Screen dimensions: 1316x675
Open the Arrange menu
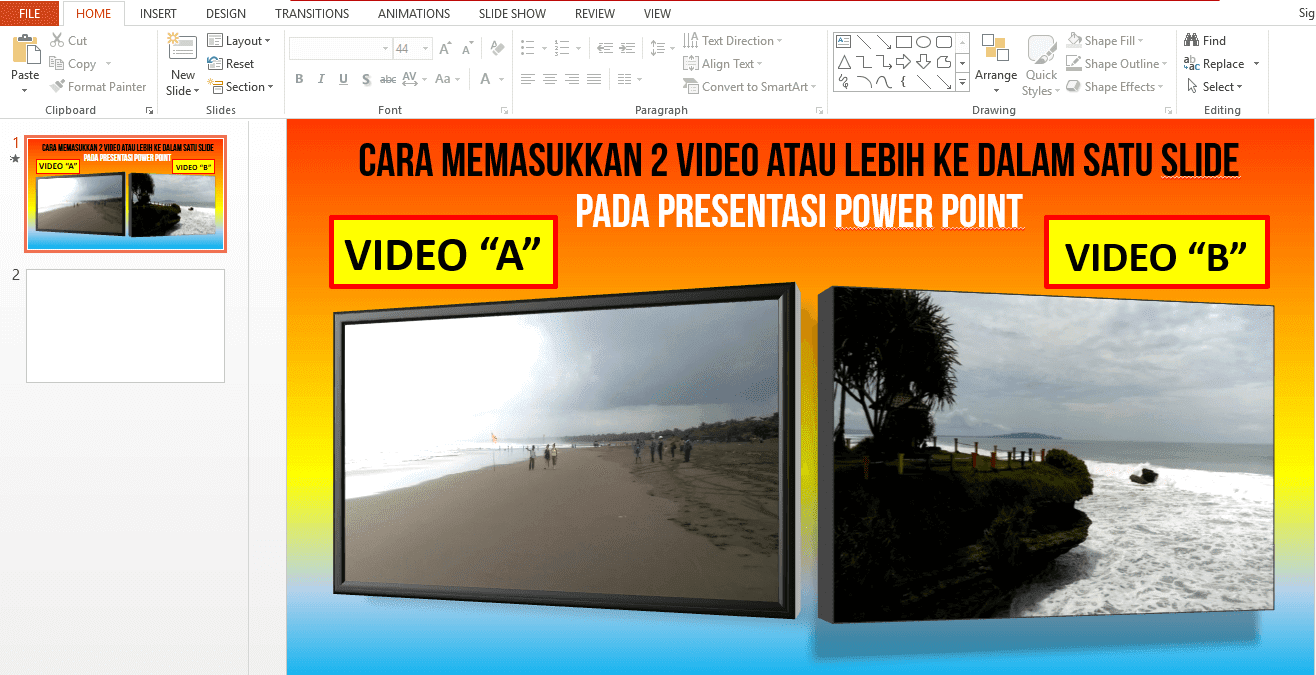coord(996,66)
